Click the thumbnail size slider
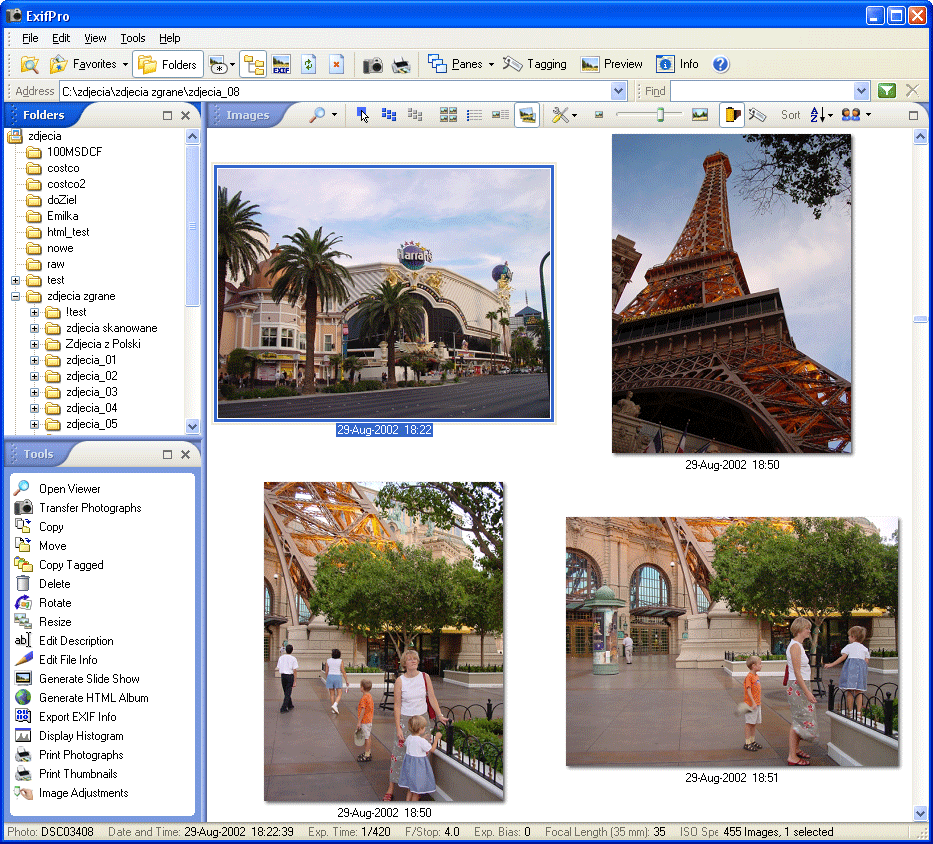The height and width of the screenshot is (844, 933). tap(660, 115)
